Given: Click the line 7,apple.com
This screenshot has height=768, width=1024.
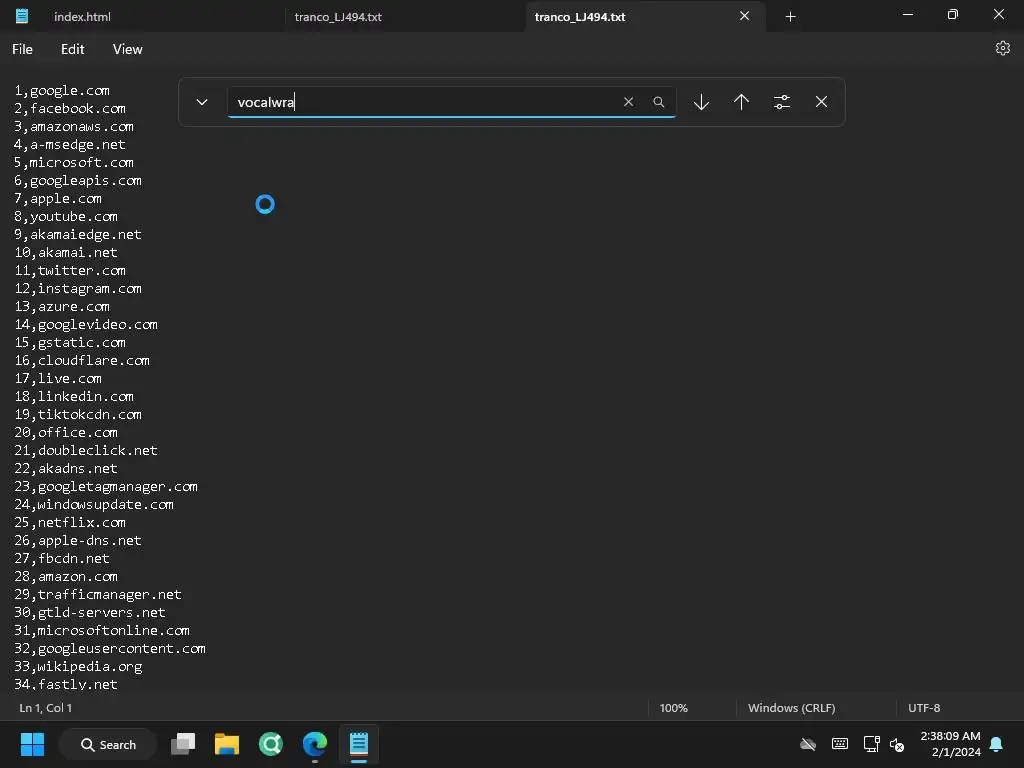Looking at the screenshot, I should [58, 199].
